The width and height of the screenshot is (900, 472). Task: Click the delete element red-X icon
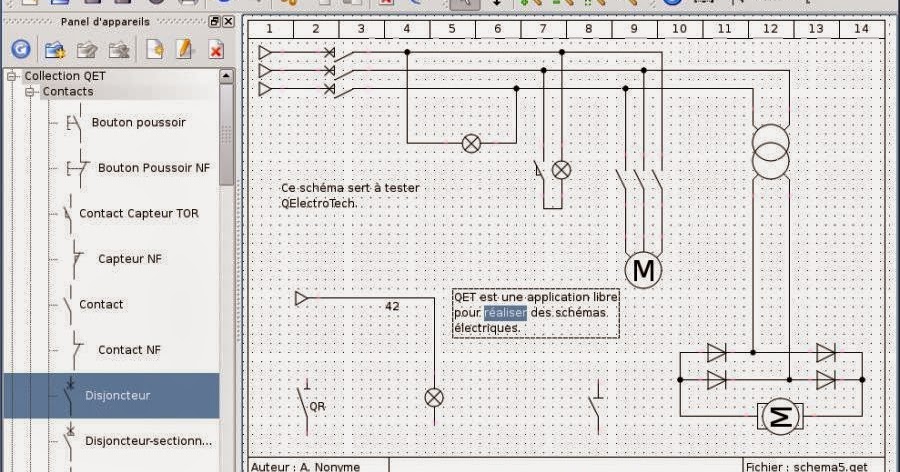click(216, 50)
